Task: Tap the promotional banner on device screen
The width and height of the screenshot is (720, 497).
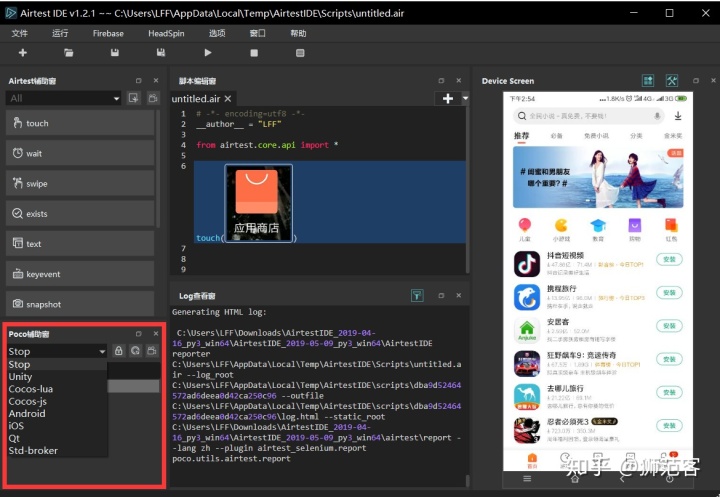Action: click(598, 177)
